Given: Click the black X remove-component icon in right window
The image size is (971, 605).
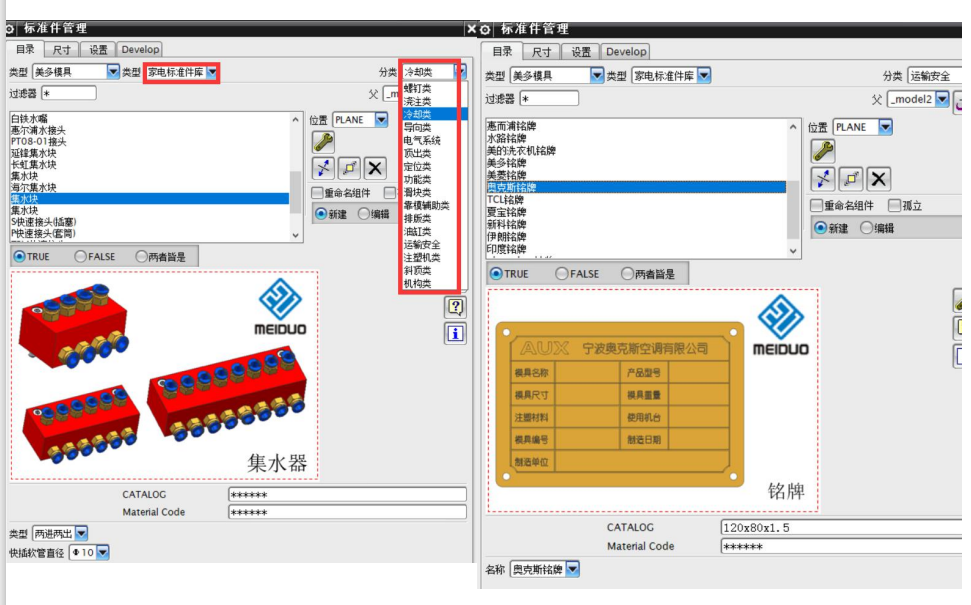Looking at the screenshot, I should pos(878,180).
